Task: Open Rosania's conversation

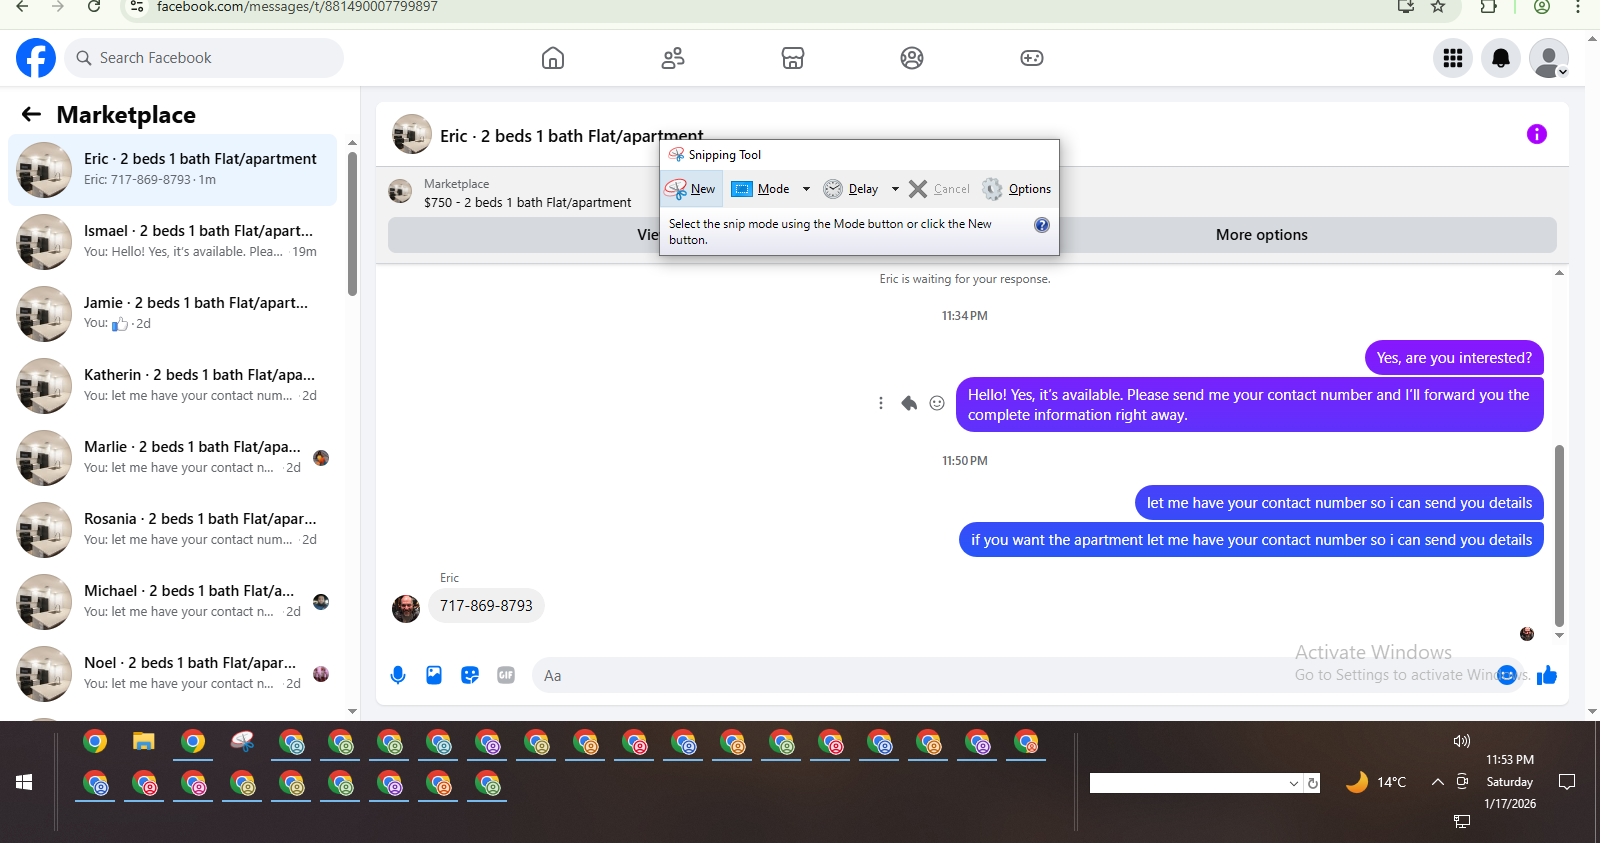Action: 172,530
